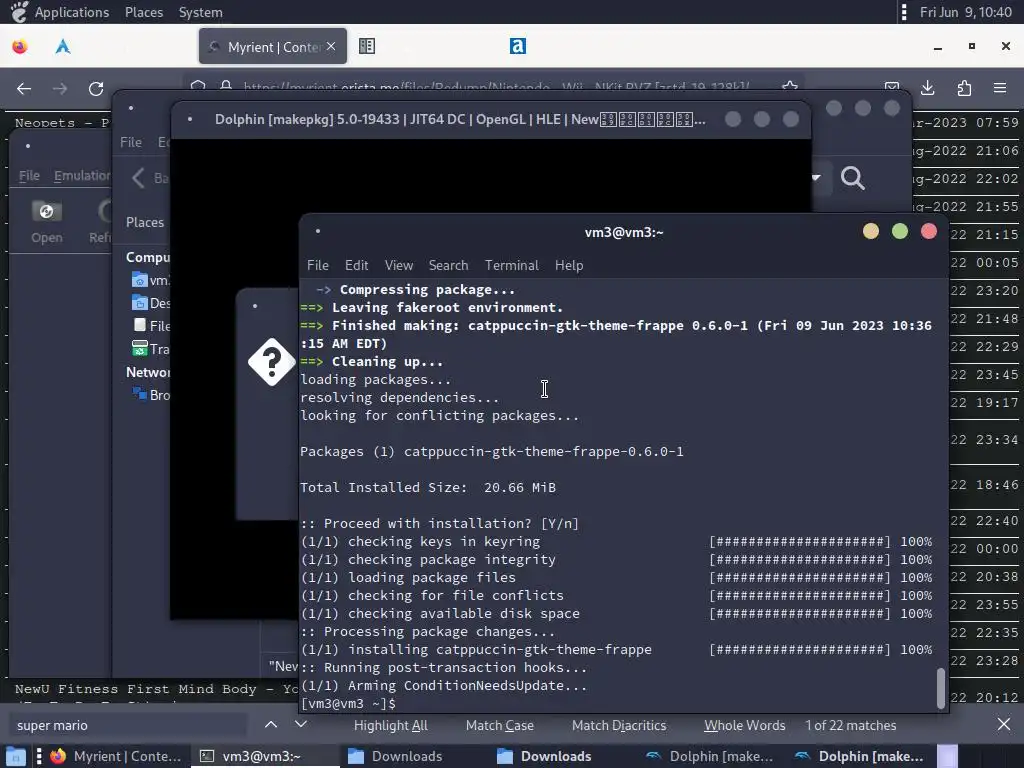Image resolution: width=1024 pixels, height=768 pixels.
Task: Click the 'super mario' find input field
Action: point(128,725)
